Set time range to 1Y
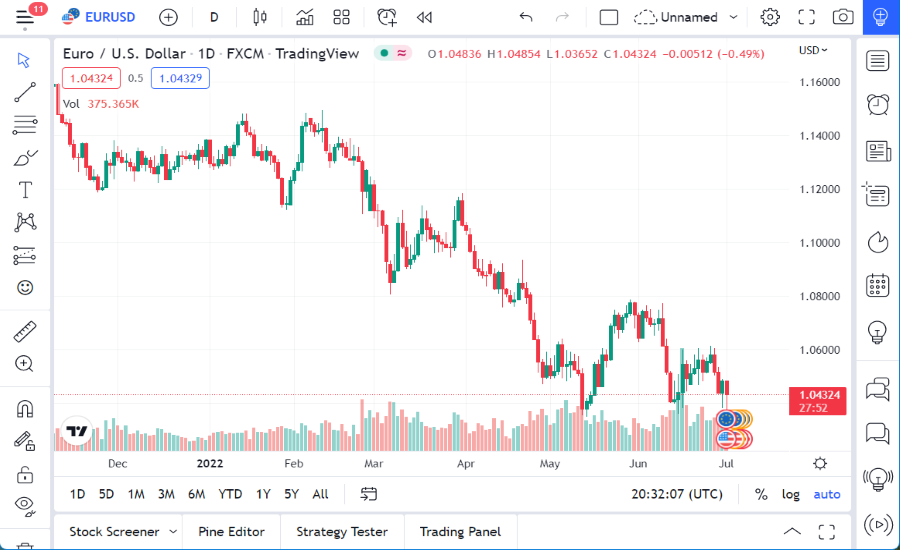 coord(263,494)
